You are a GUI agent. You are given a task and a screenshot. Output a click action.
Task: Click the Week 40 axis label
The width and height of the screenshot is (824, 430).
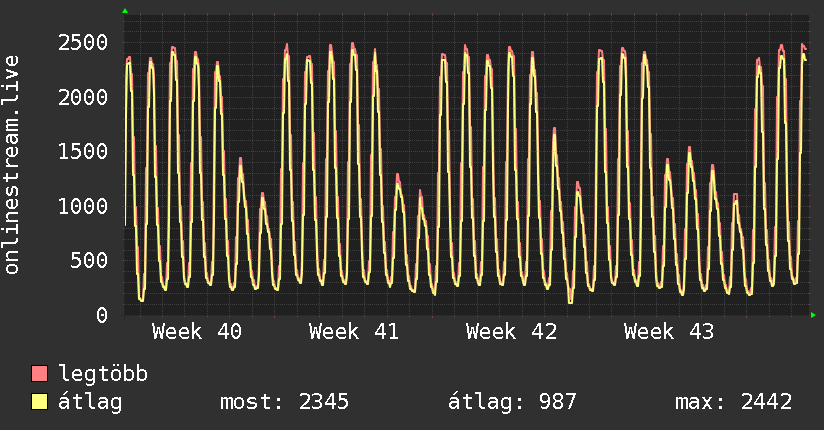coord(197,332)
